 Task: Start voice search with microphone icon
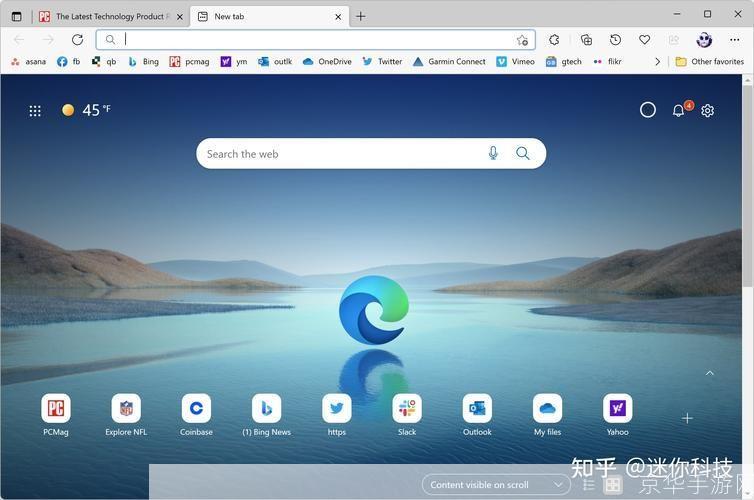click(x=493, y=153)
